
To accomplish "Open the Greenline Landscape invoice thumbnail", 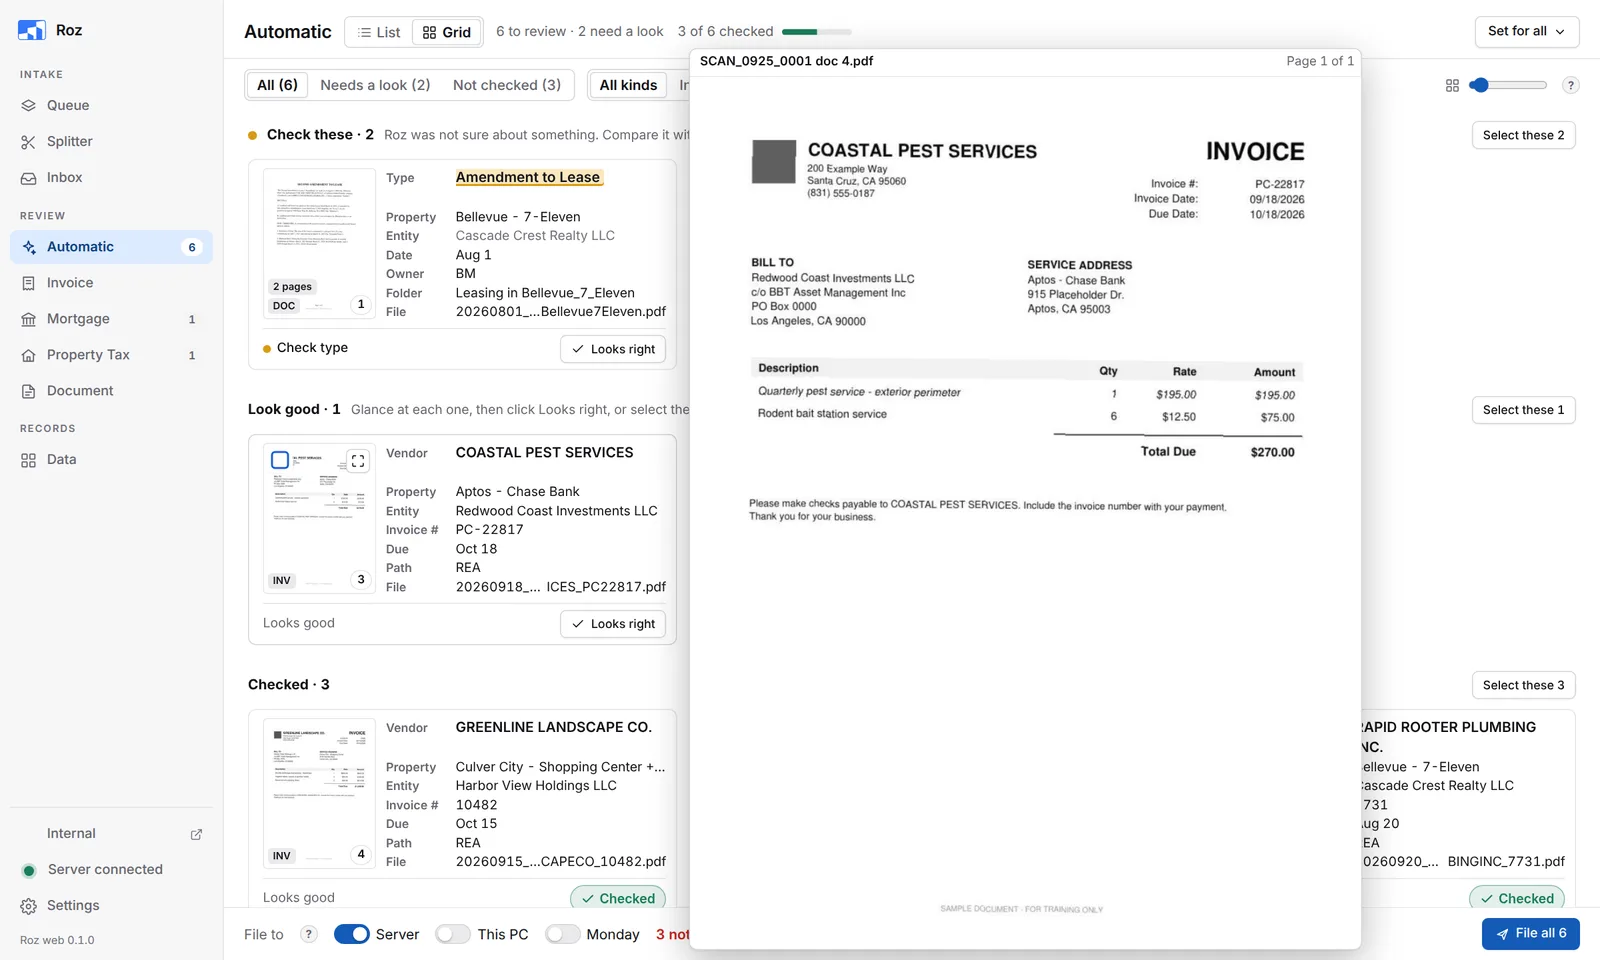I will coord(319,793).
